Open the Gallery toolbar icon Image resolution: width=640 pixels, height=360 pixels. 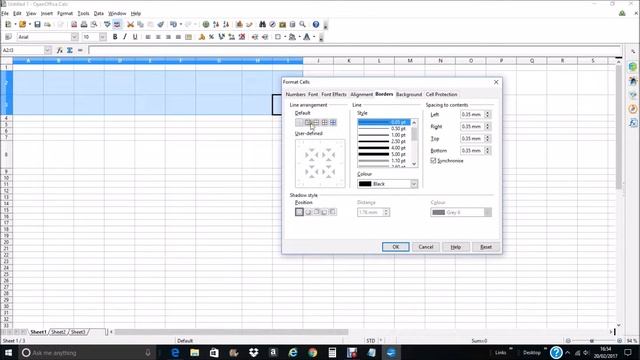282,24
